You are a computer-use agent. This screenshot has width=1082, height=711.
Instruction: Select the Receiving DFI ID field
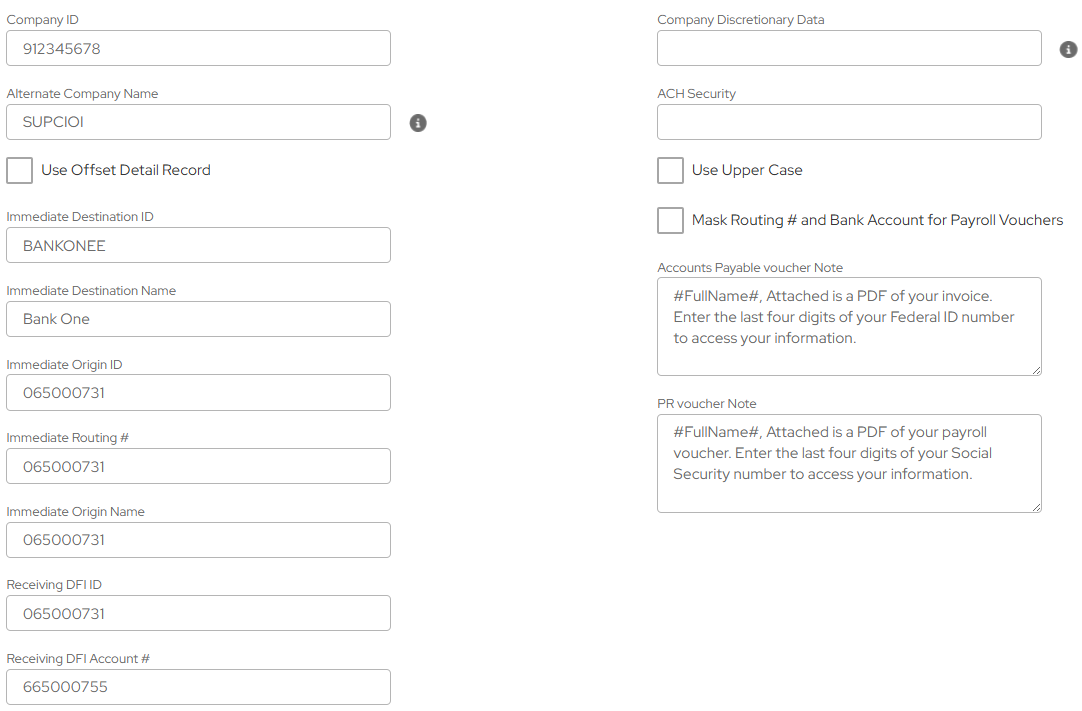198,613
